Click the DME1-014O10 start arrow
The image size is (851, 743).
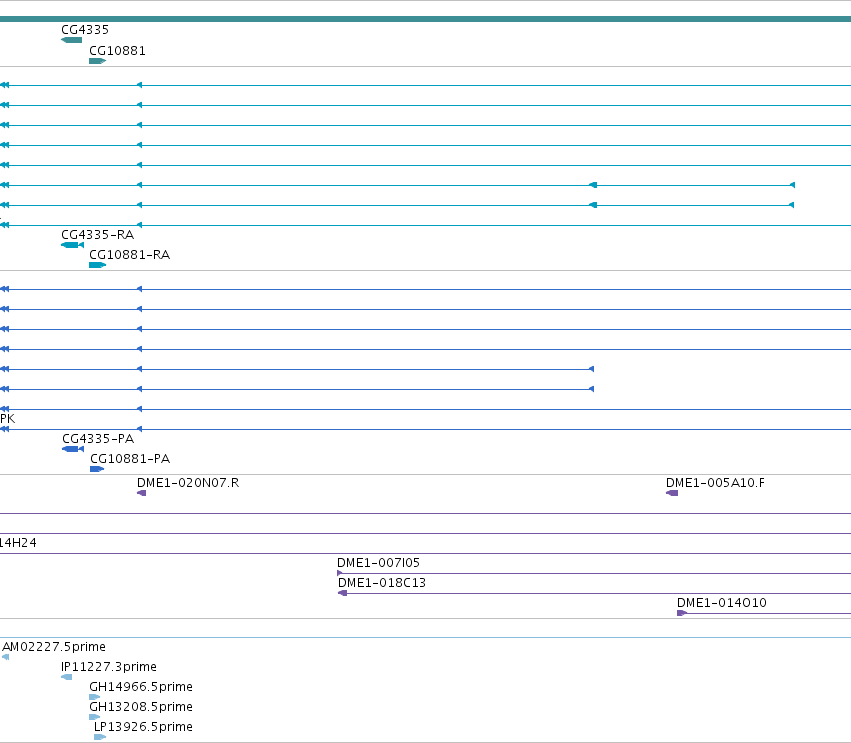(682, 613)
